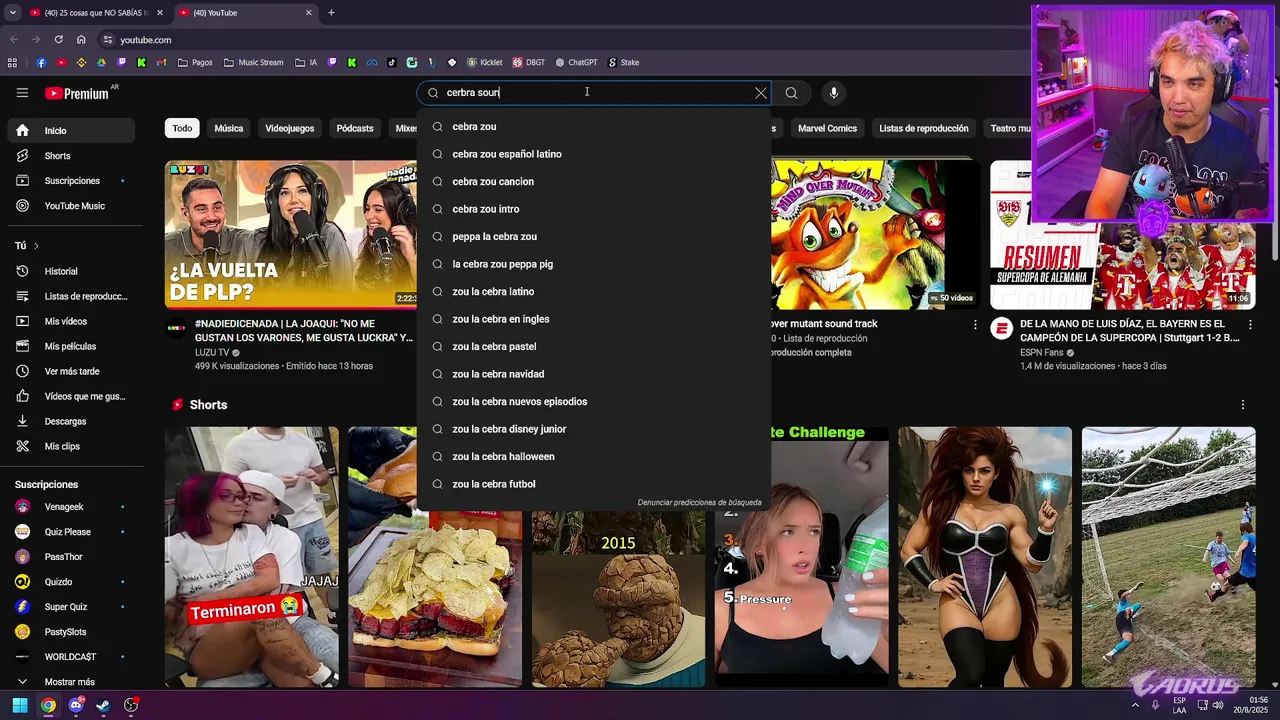This screenshot has height=720, width=1280.
Task: Open the Shorts shelf three-dot menu
Action: tap(1243, 405)
